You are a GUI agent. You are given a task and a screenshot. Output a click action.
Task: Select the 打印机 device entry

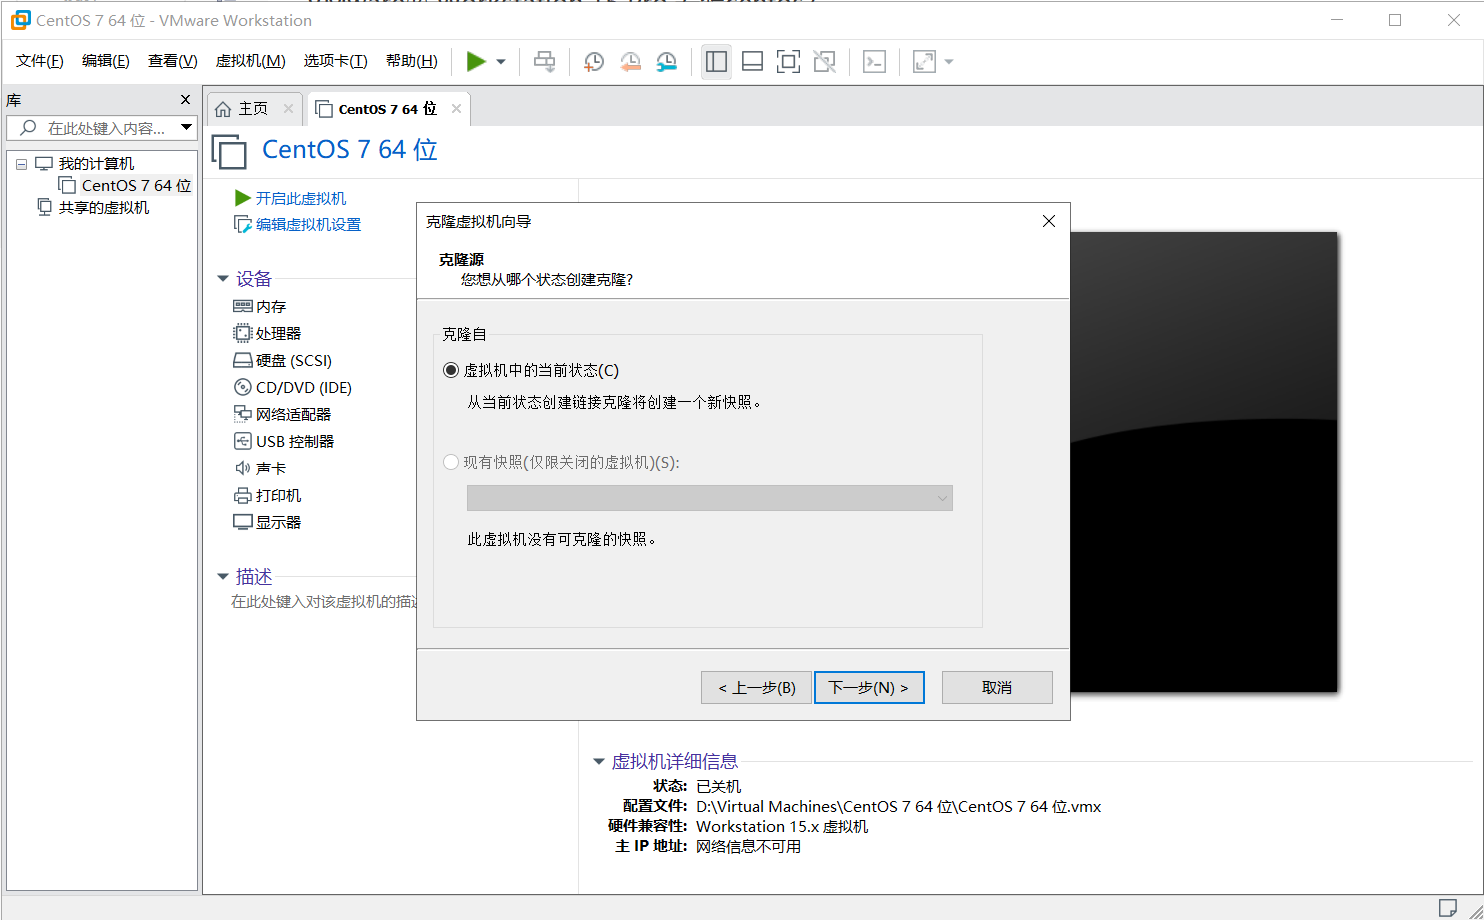pos(278,496)
